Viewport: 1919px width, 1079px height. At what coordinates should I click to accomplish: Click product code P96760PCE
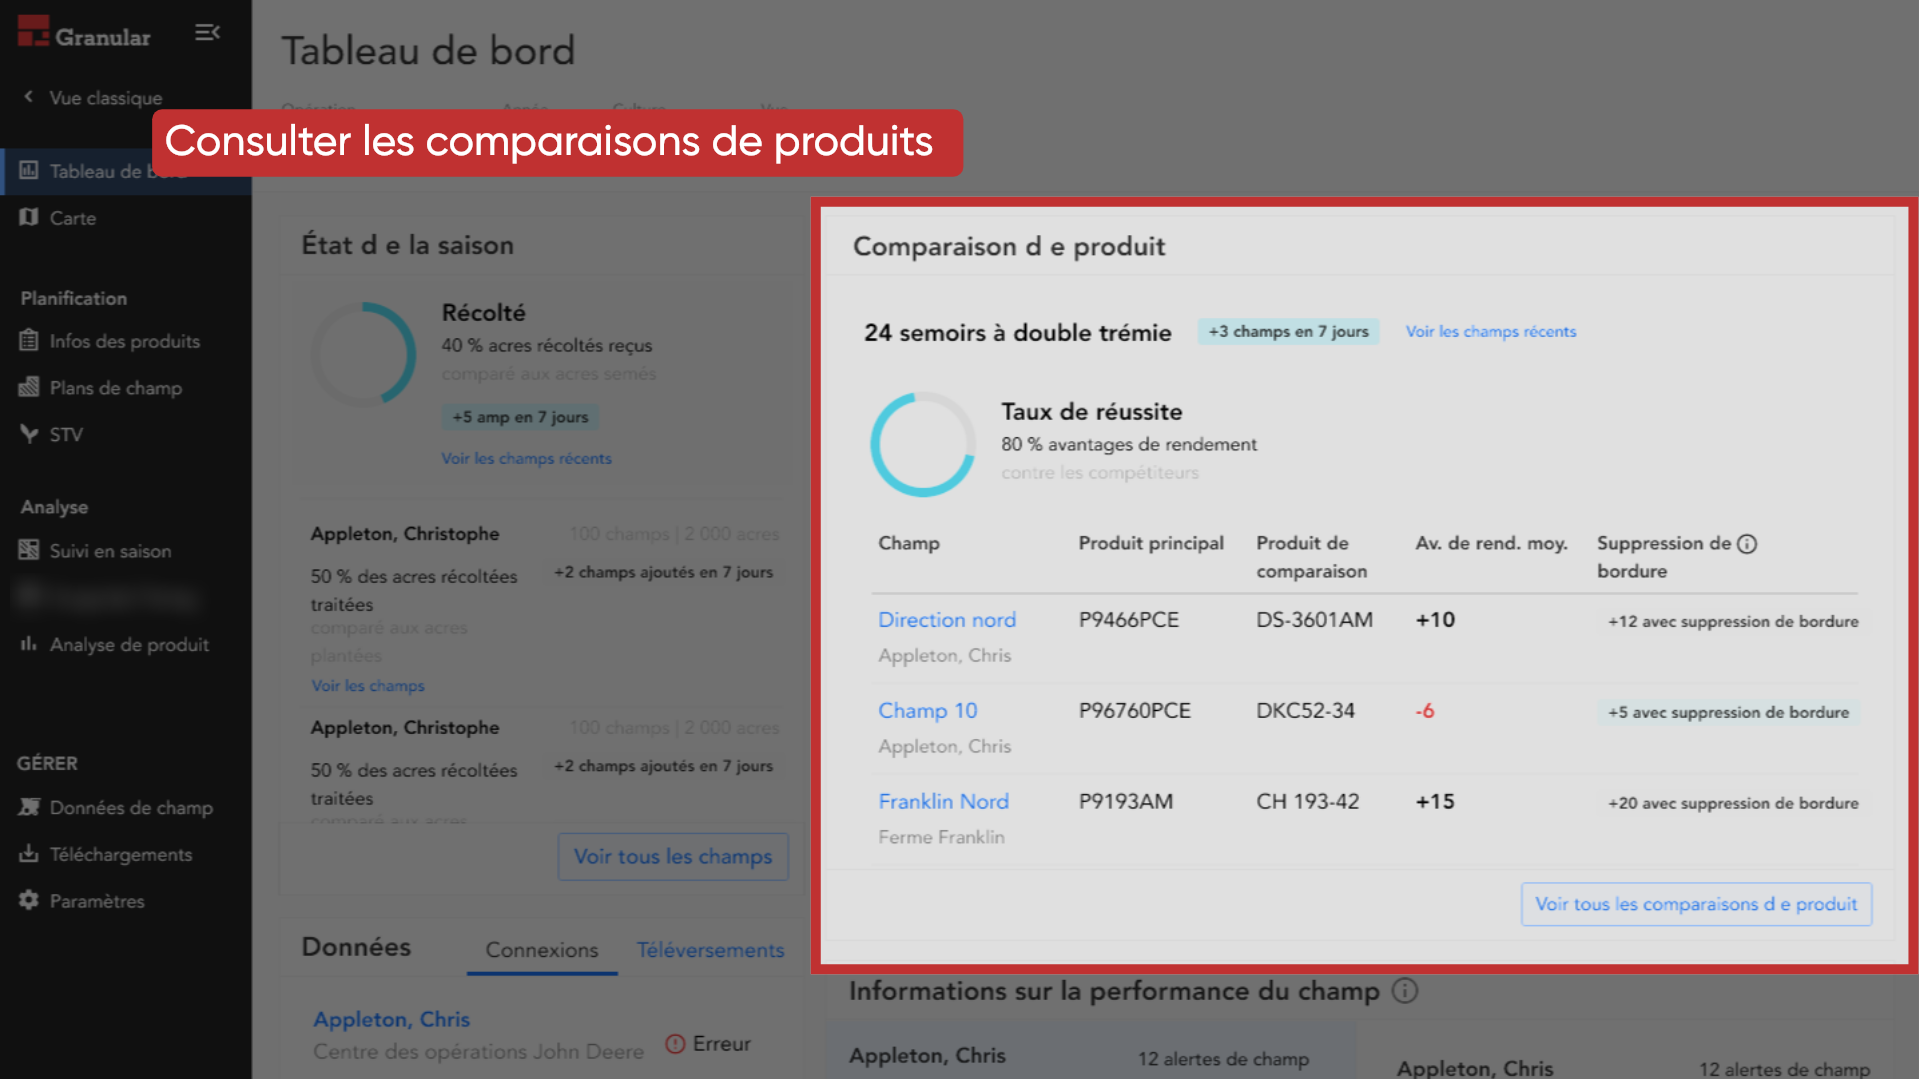pos(1134,711)
